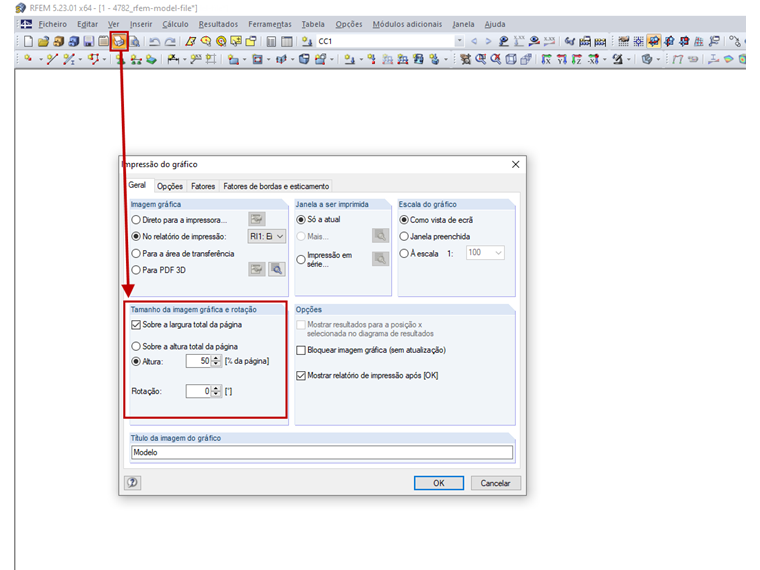
Task: Click the OK button
Action: coord(439,483)
